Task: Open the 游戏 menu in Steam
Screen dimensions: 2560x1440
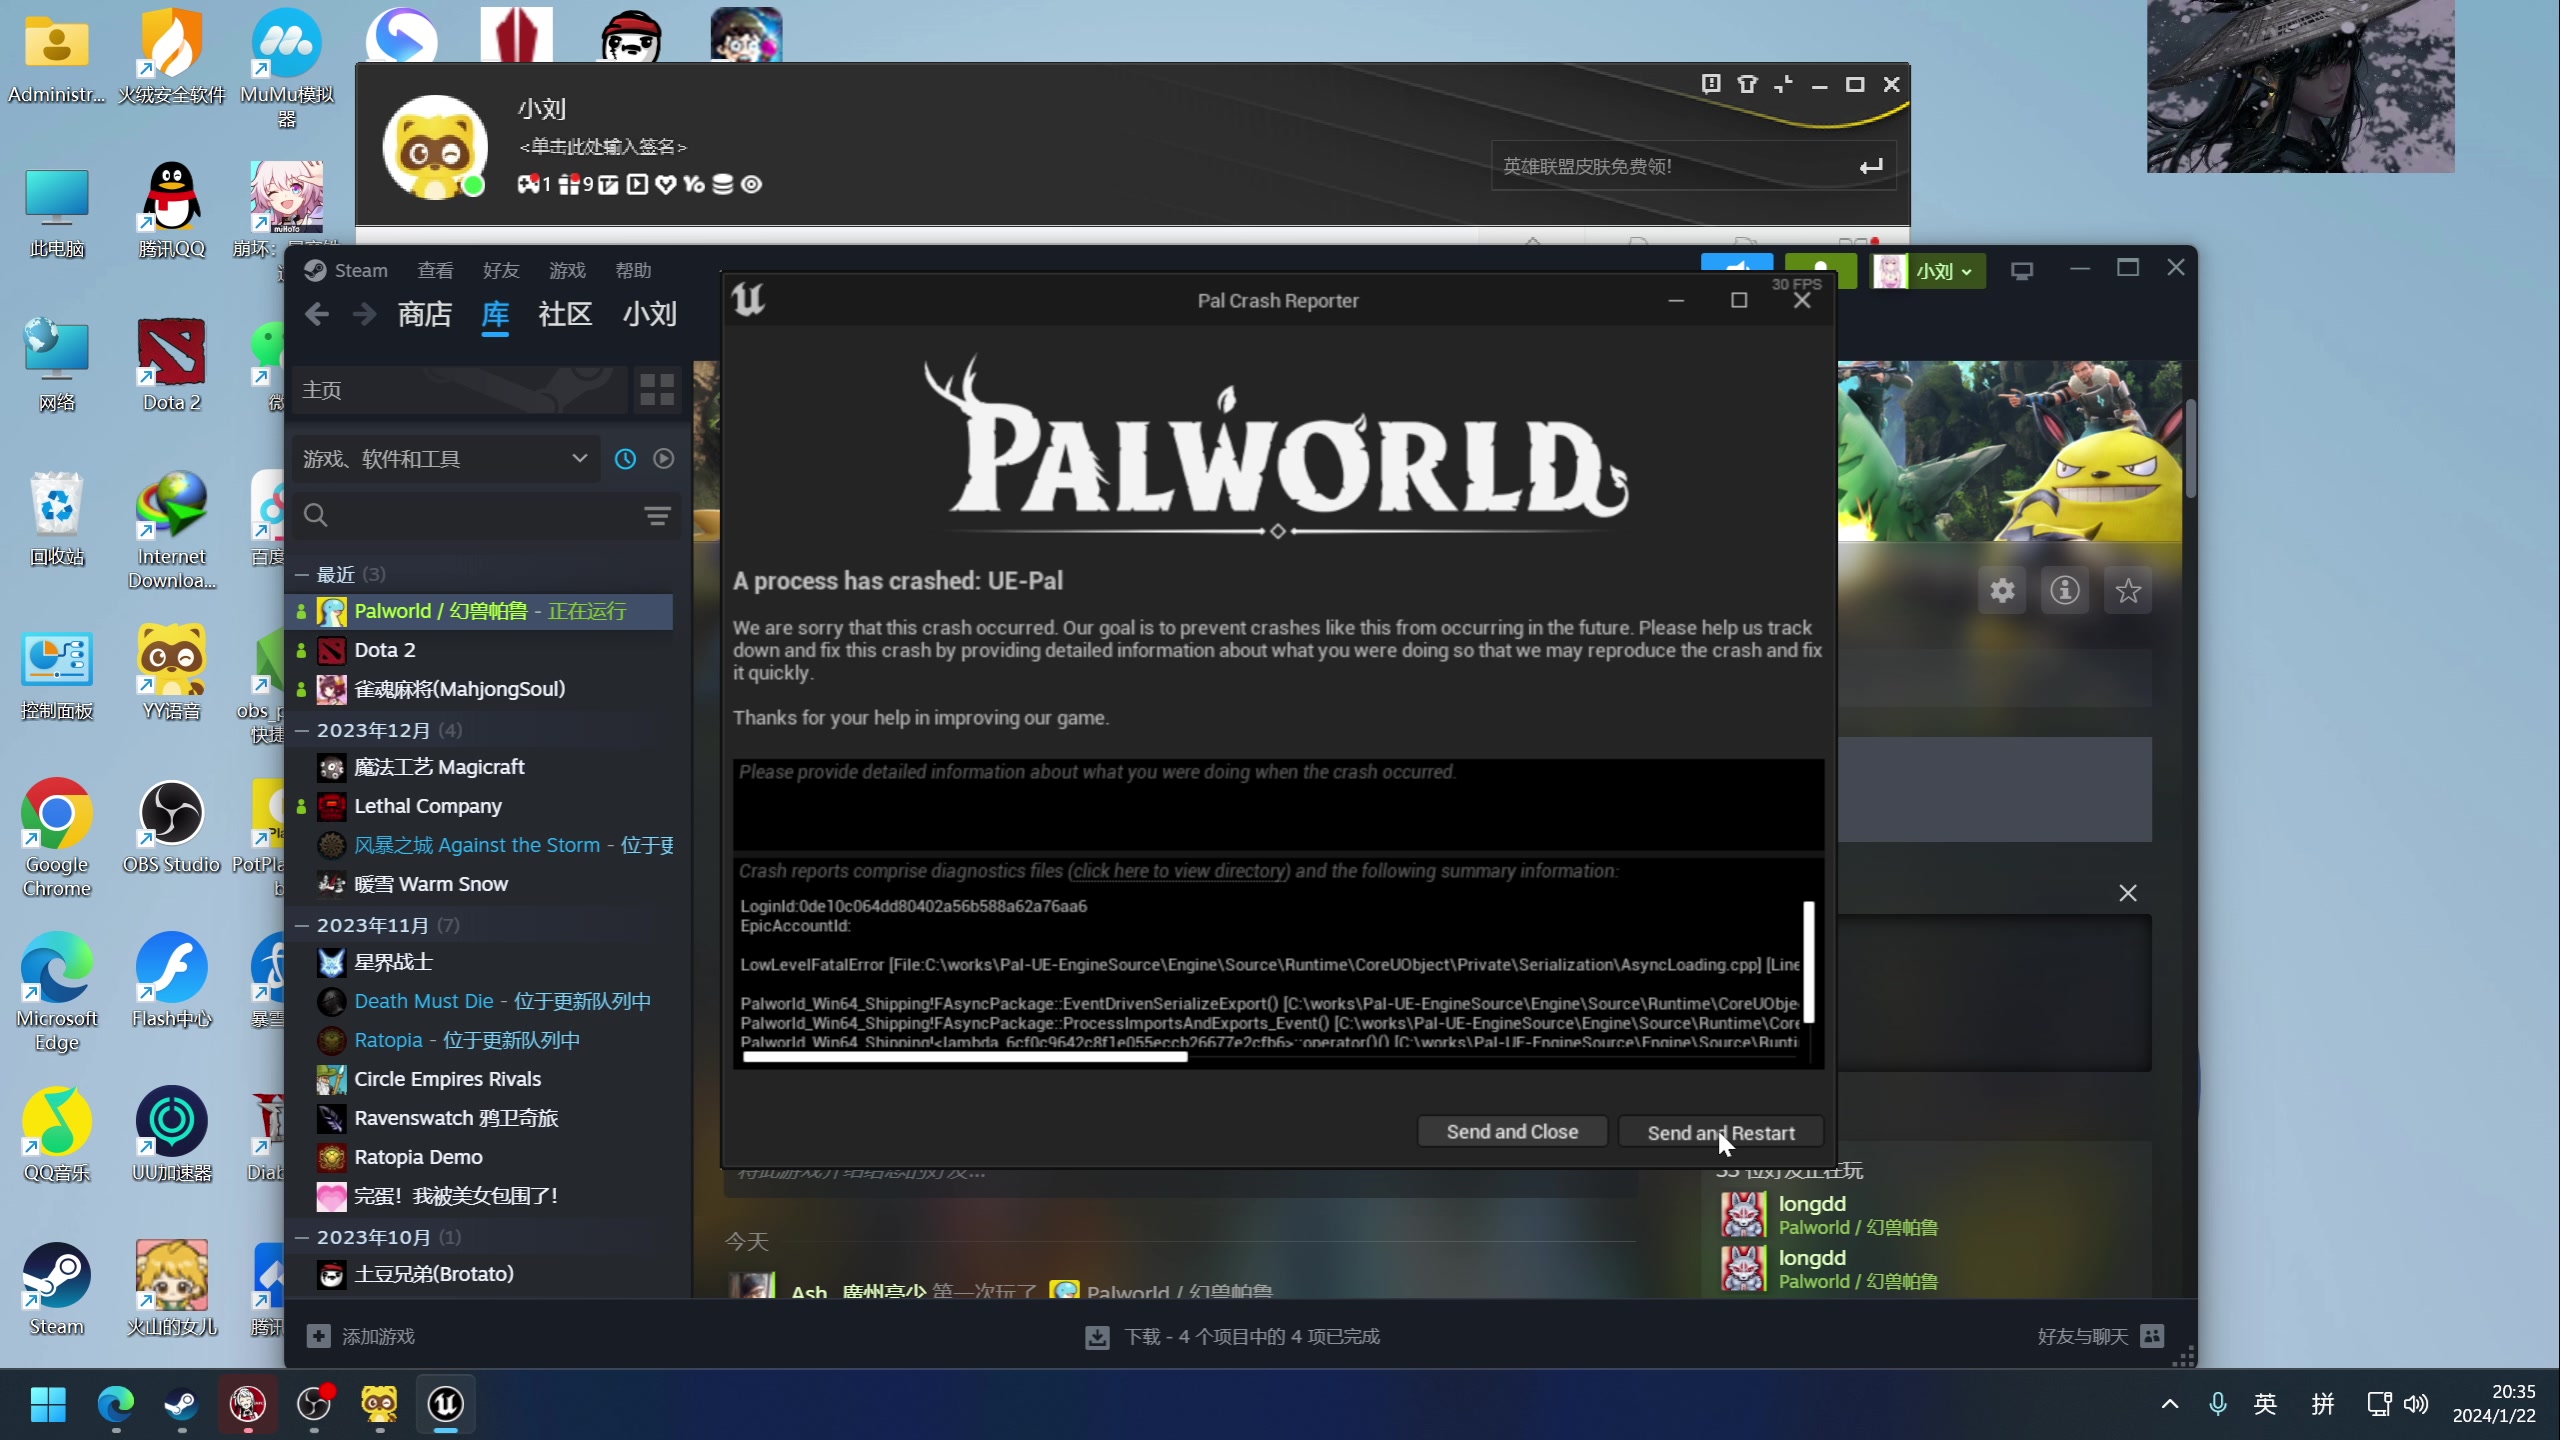Action: pos(567,270)
